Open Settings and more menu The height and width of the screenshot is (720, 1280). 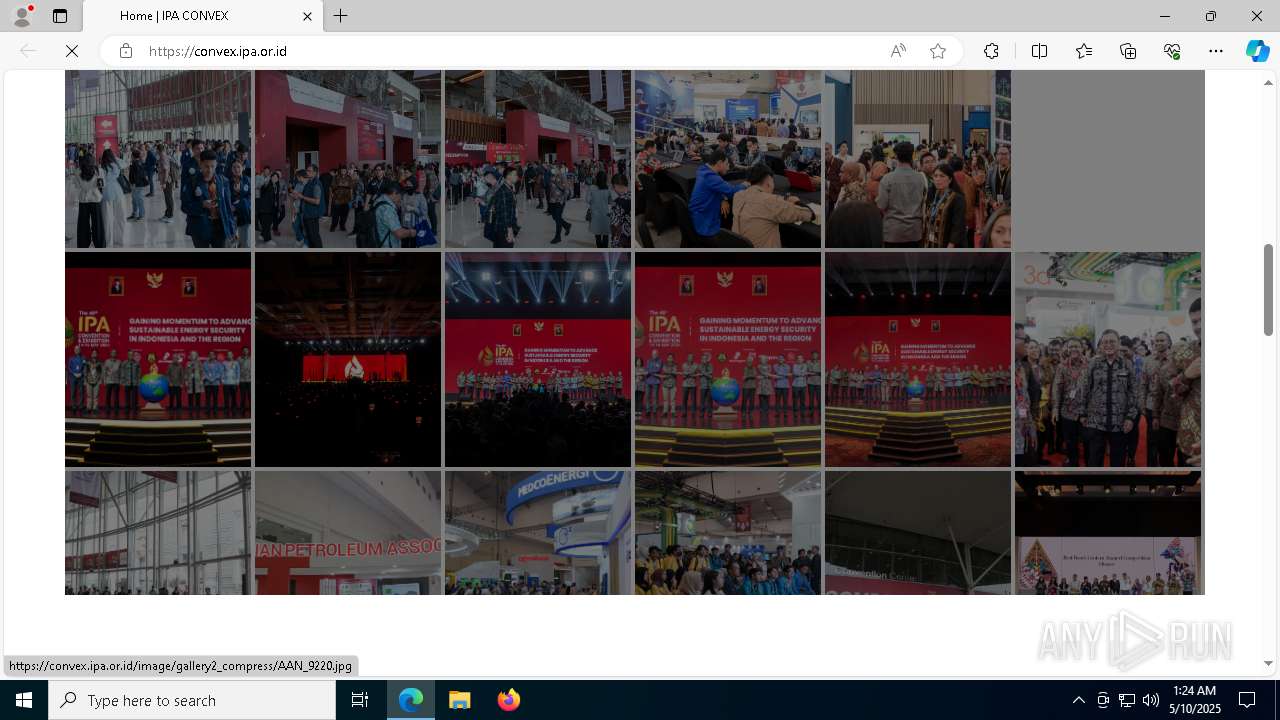click(x=1216, y=51)
